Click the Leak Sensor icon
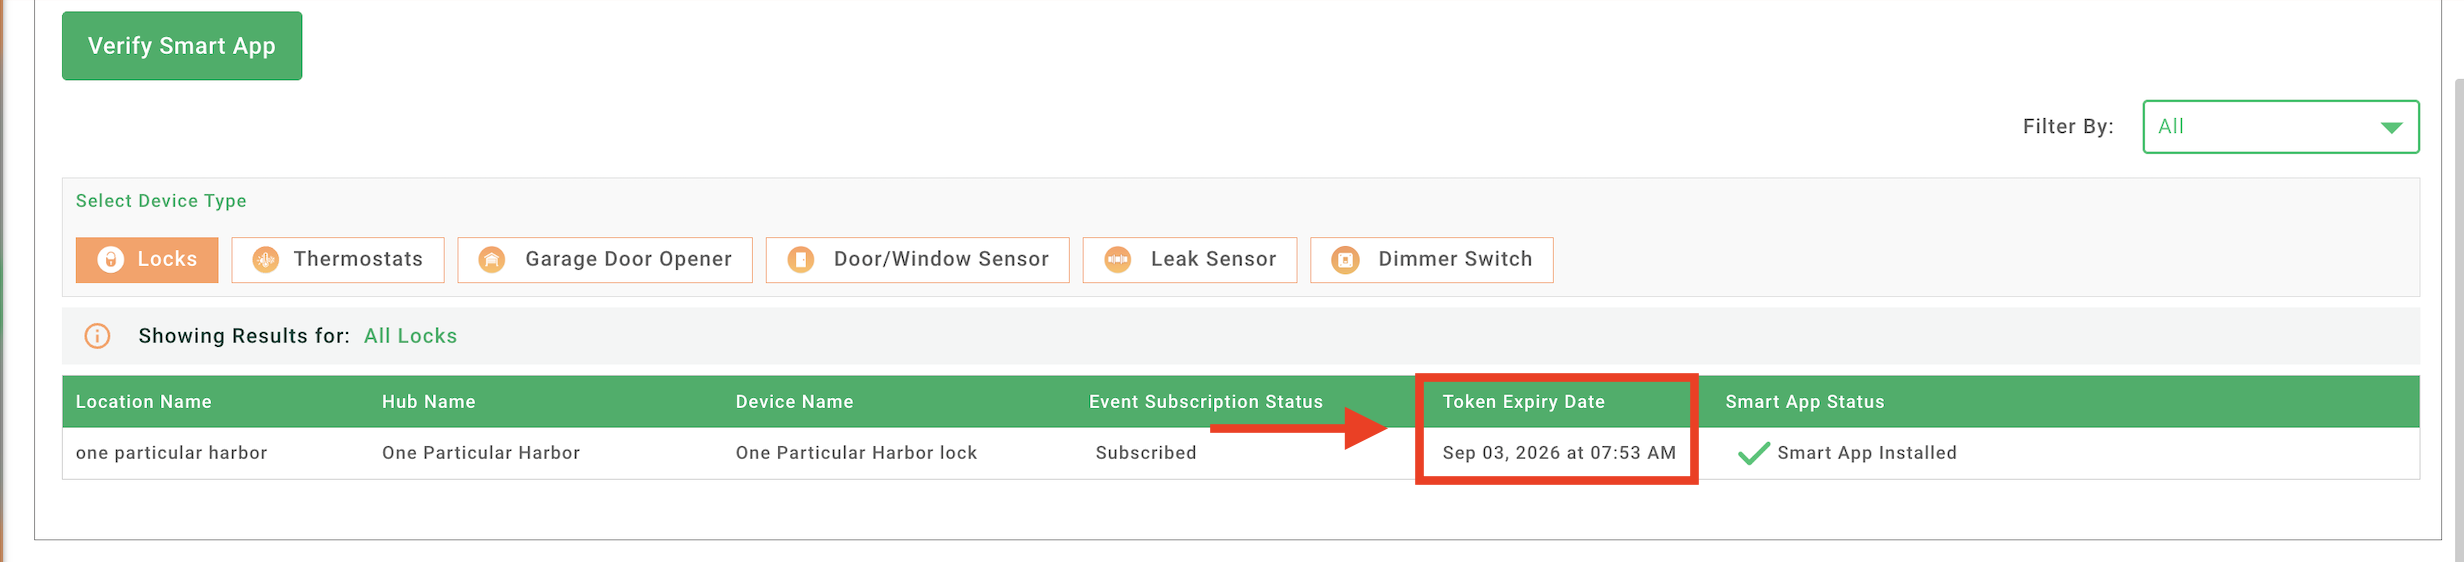Viewport: 2464px width, 562px height. (1118, 260)
